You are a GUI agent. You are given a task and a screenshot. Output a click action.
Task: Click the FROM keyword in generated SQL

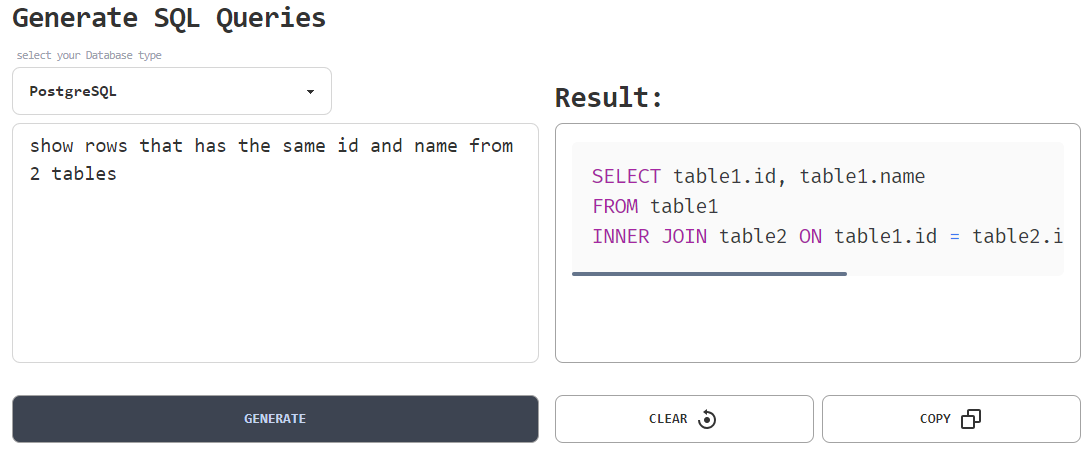coord(615,207)
